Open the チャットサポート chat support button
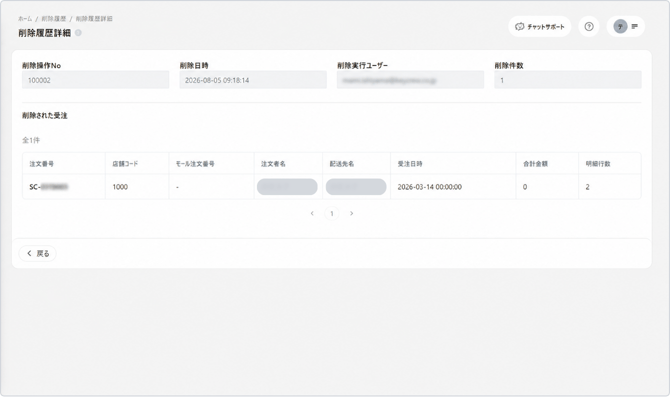 tap(540, 27)
